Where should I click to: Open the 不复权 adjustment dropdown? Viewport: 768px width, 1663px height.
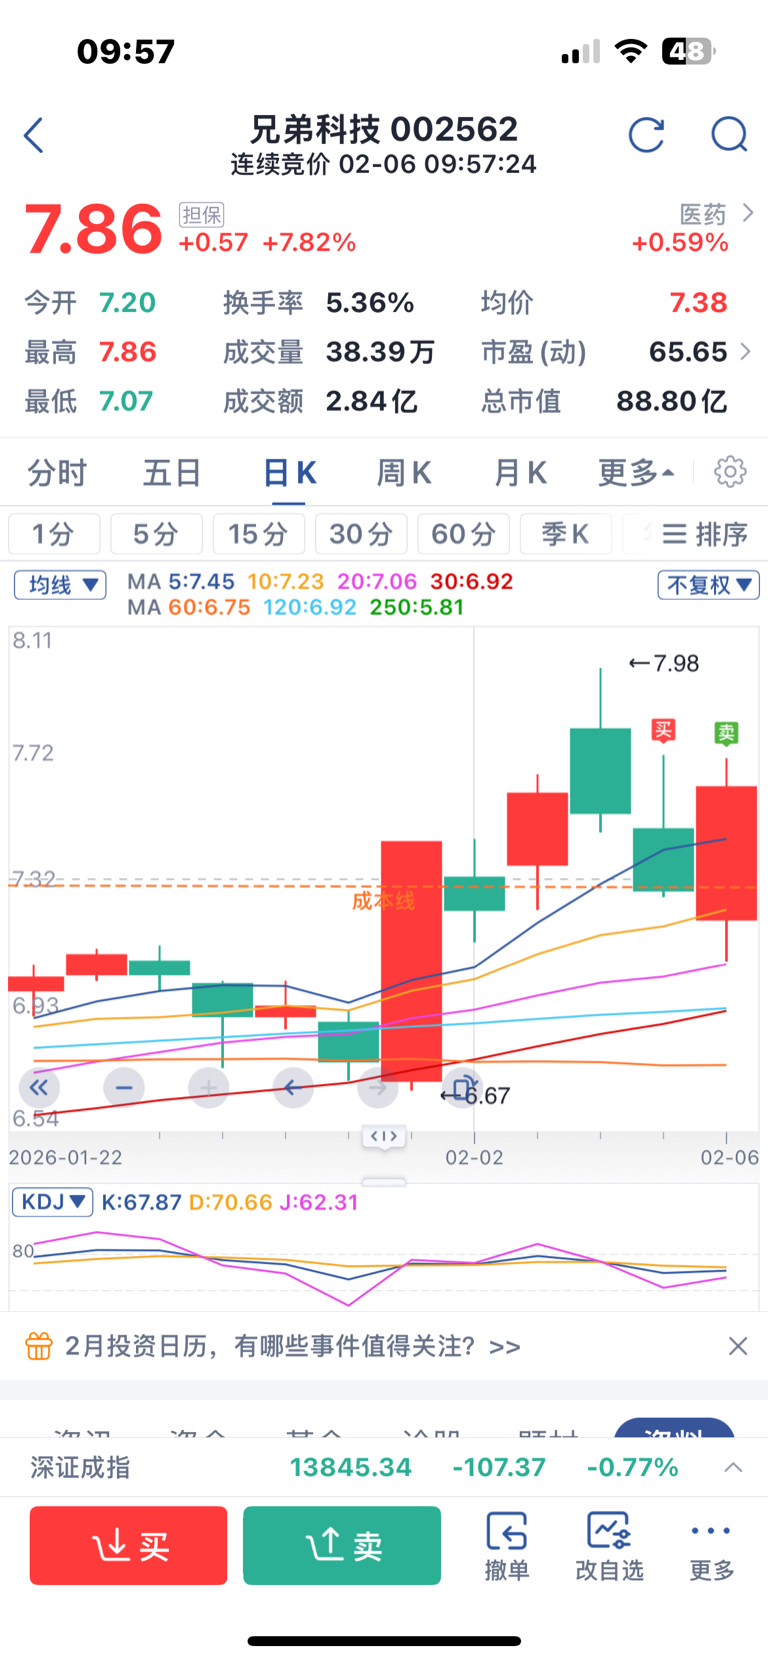point(708,585)
